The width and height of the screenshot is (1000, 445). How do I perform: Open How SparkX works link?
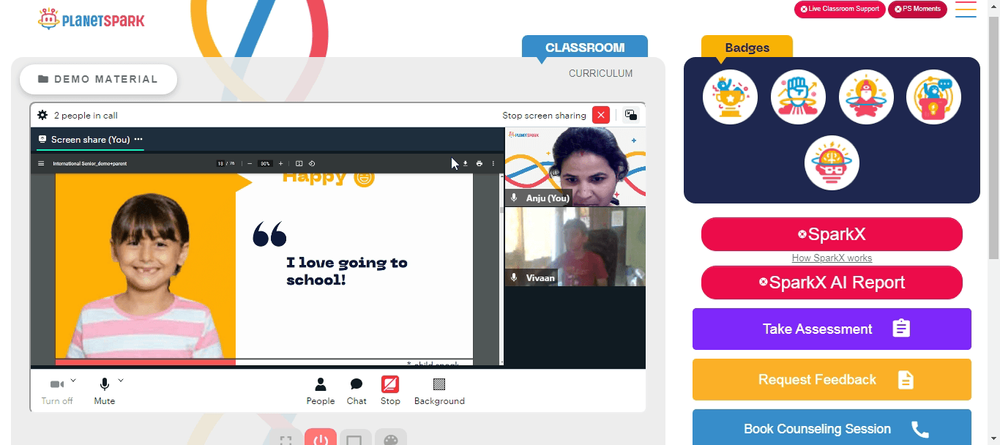[832, 258]
